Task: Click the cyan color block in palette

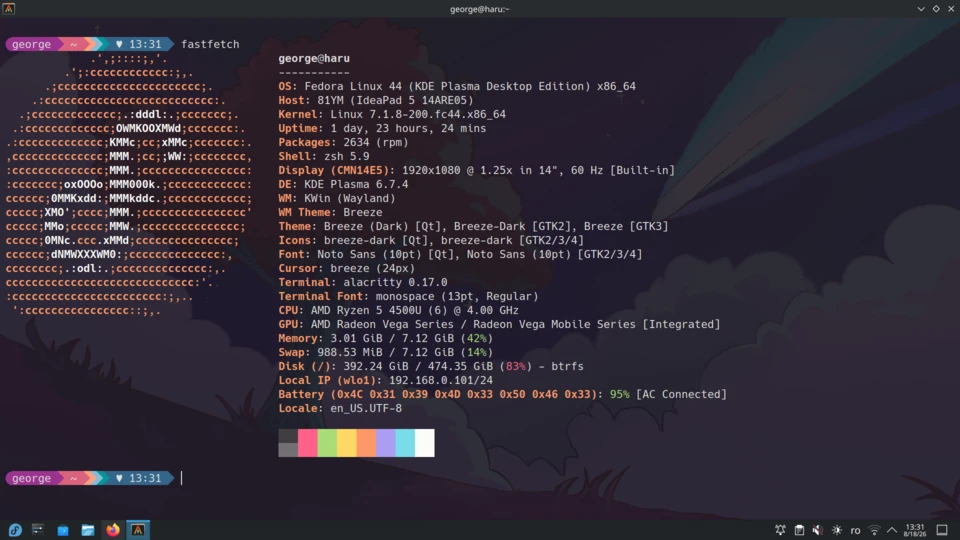Action: click(x=405, y=443)
